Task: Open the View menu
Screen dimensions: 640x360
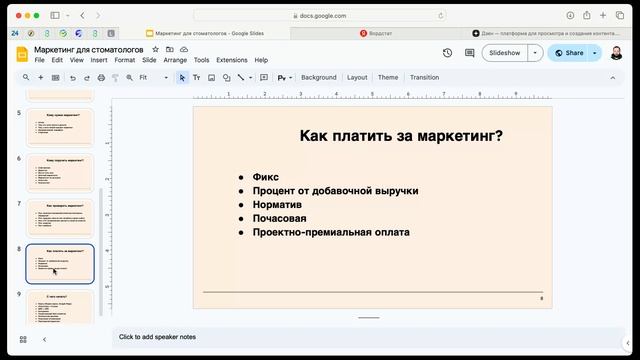Action: (76, 60)
